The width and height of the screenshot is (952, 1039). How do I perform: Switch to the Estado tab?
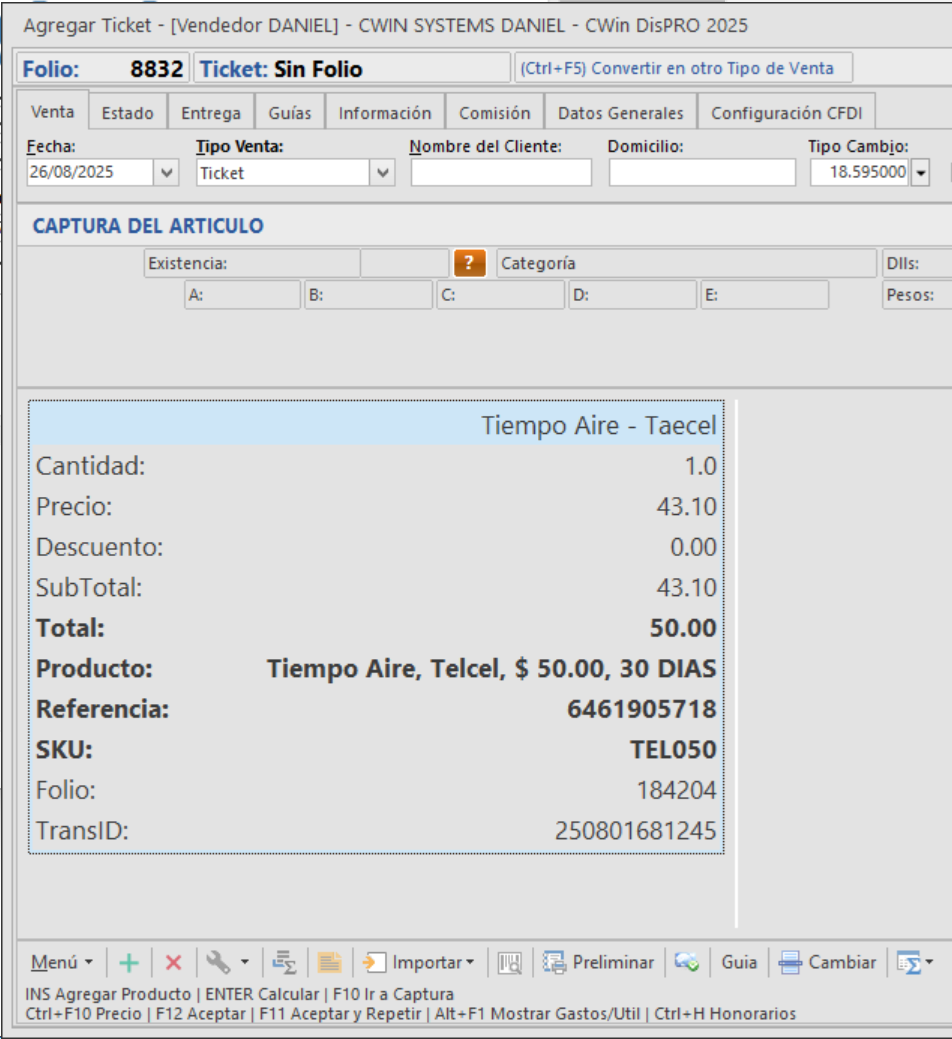[127, 113]
